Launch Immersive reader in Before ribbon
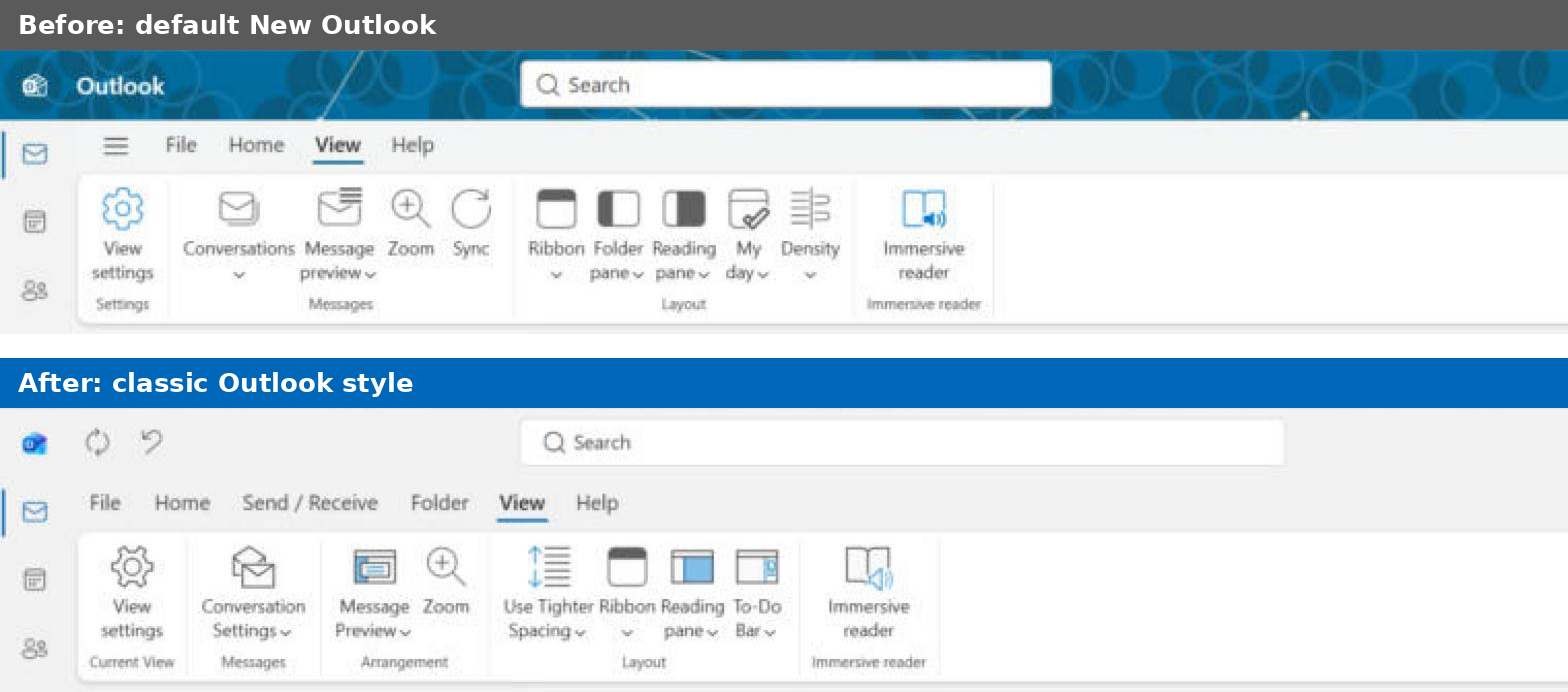 [x=924, y=209]
